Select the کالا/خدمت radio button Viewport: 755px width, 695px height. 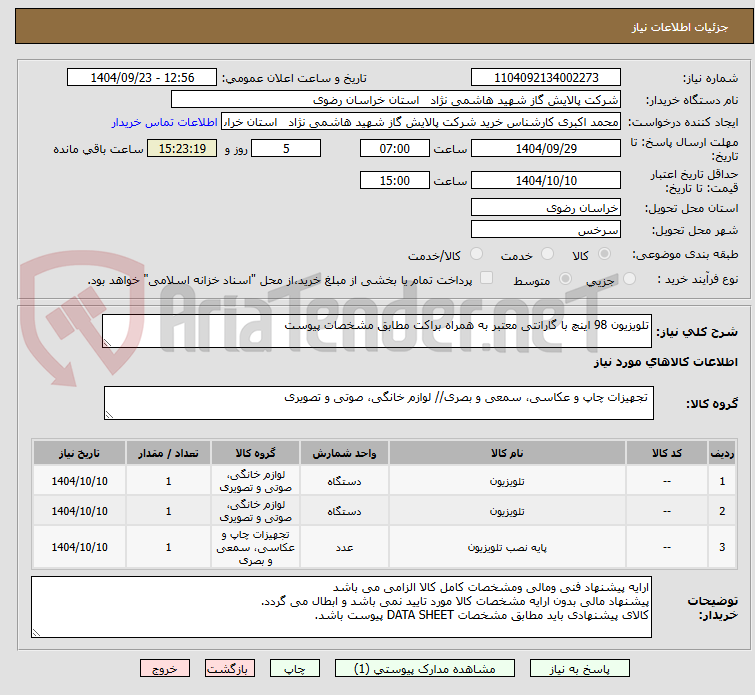[x=476, y=254]
